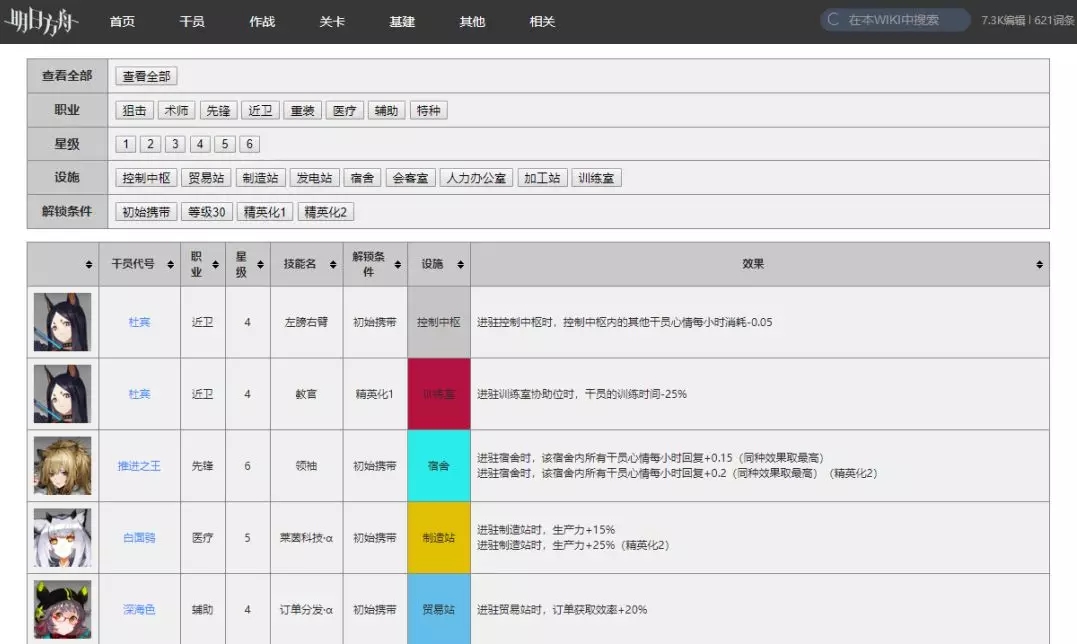Open 杜宾 link in 教官 row

(x=139, y=394)
